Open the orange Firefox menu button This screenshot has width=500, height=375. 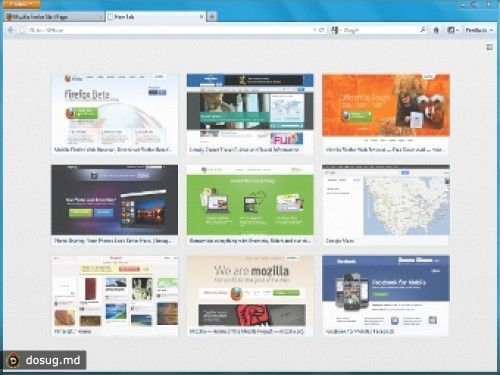(x=21, y=4)
